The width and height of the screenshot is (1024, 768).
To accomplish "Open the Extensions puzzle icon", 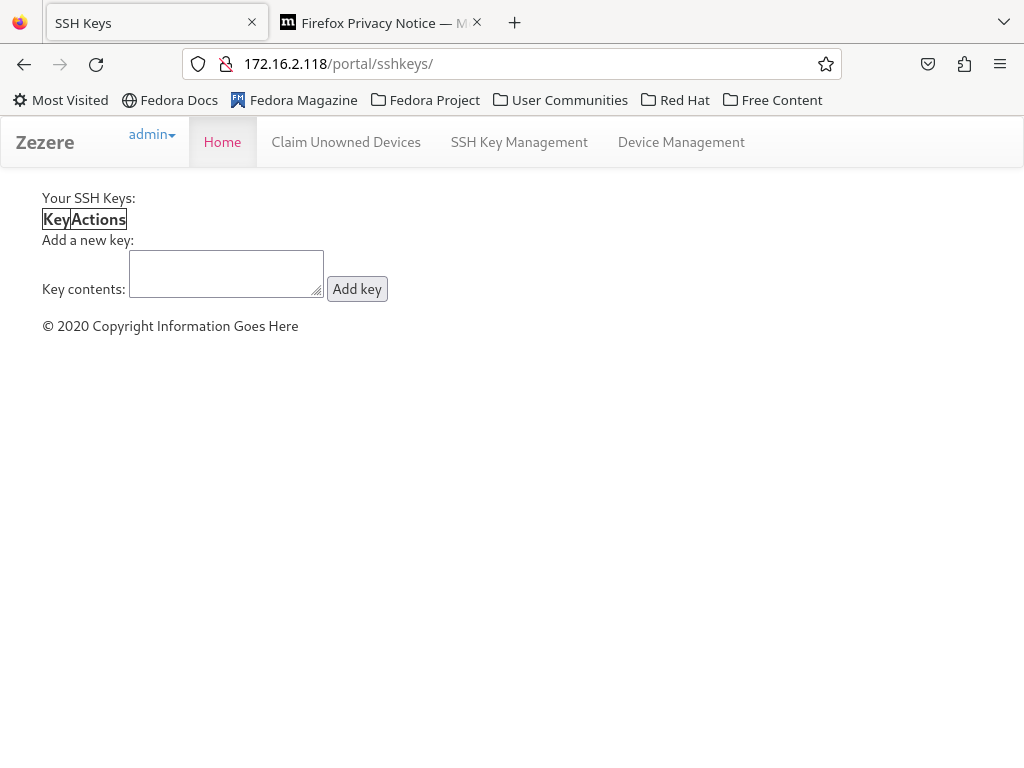I will click(x=965, y=64).
